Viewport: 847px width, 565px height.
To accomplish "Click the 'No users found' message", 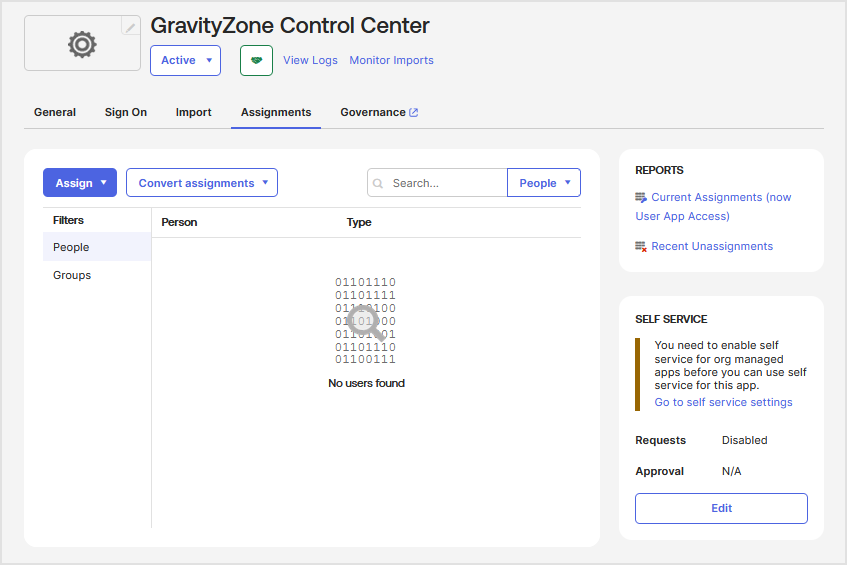I will tap(366, 383).
